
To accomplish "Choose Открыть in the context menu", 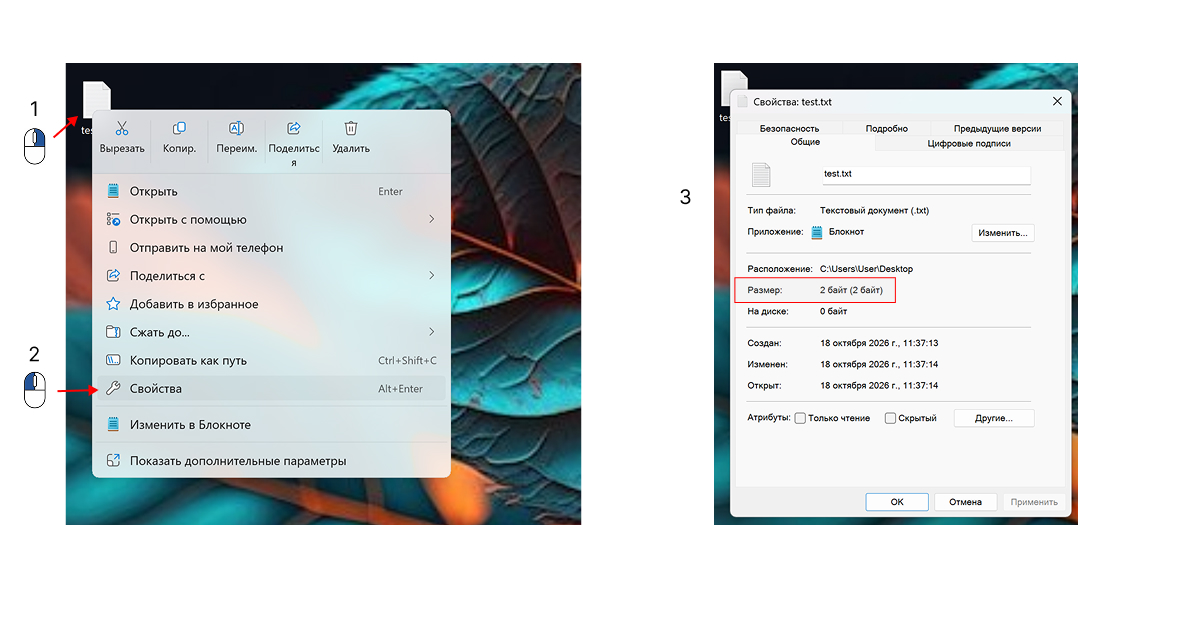I will (x=271, y=191).
